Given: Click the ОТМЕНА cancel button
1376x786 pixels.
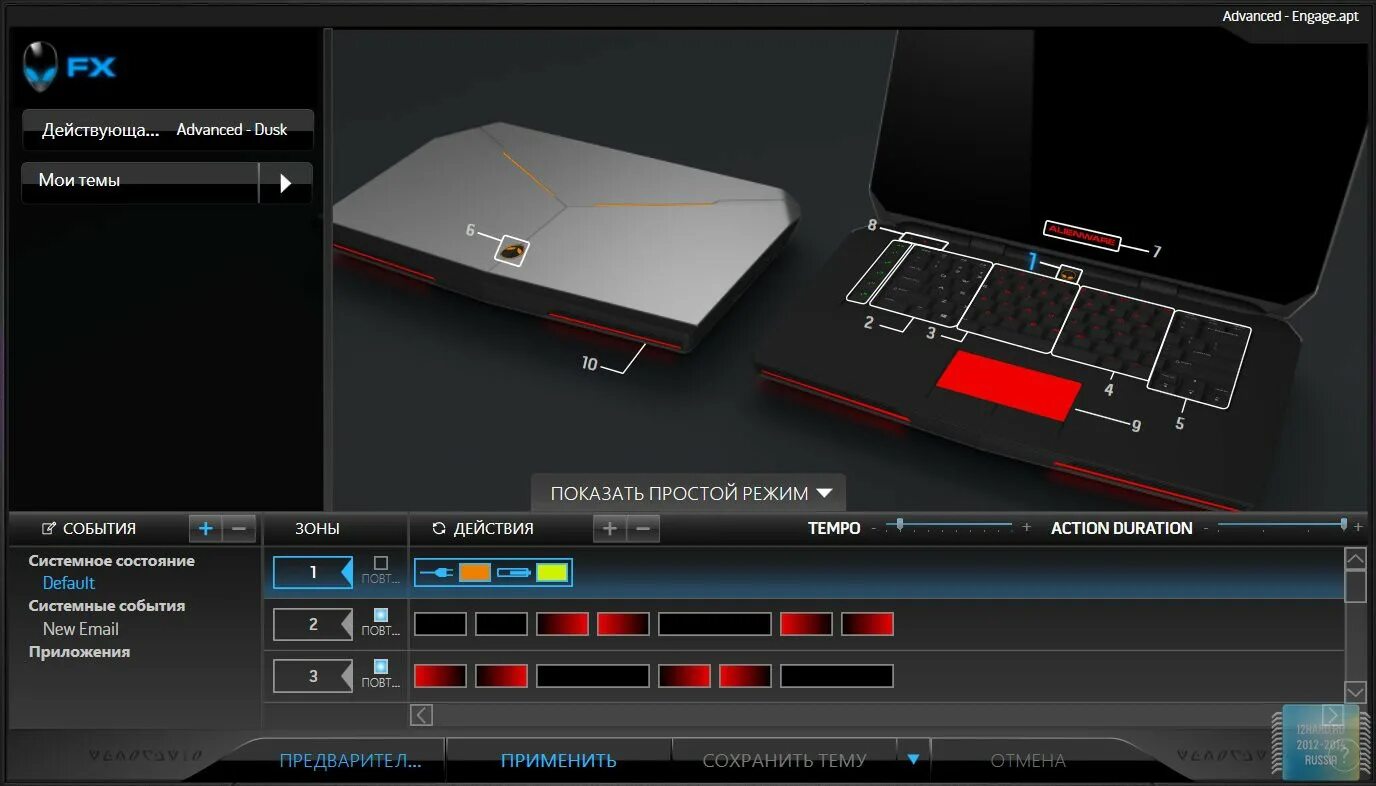Looking at the screenshot, I should 1028,760.
